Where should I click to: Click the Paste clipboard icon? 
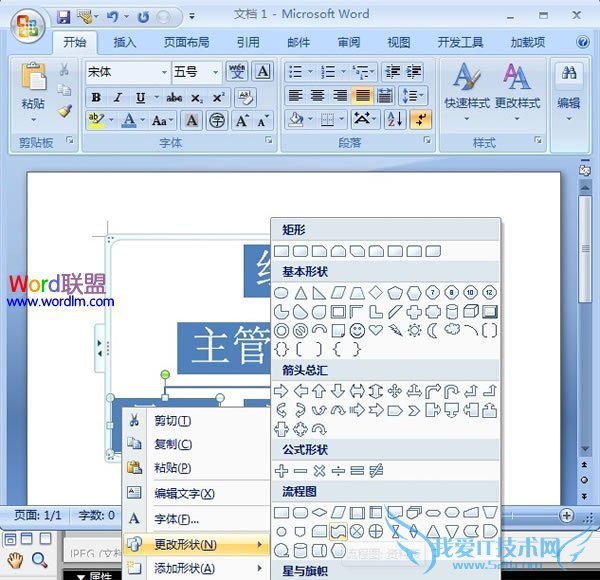pos(33,78)
